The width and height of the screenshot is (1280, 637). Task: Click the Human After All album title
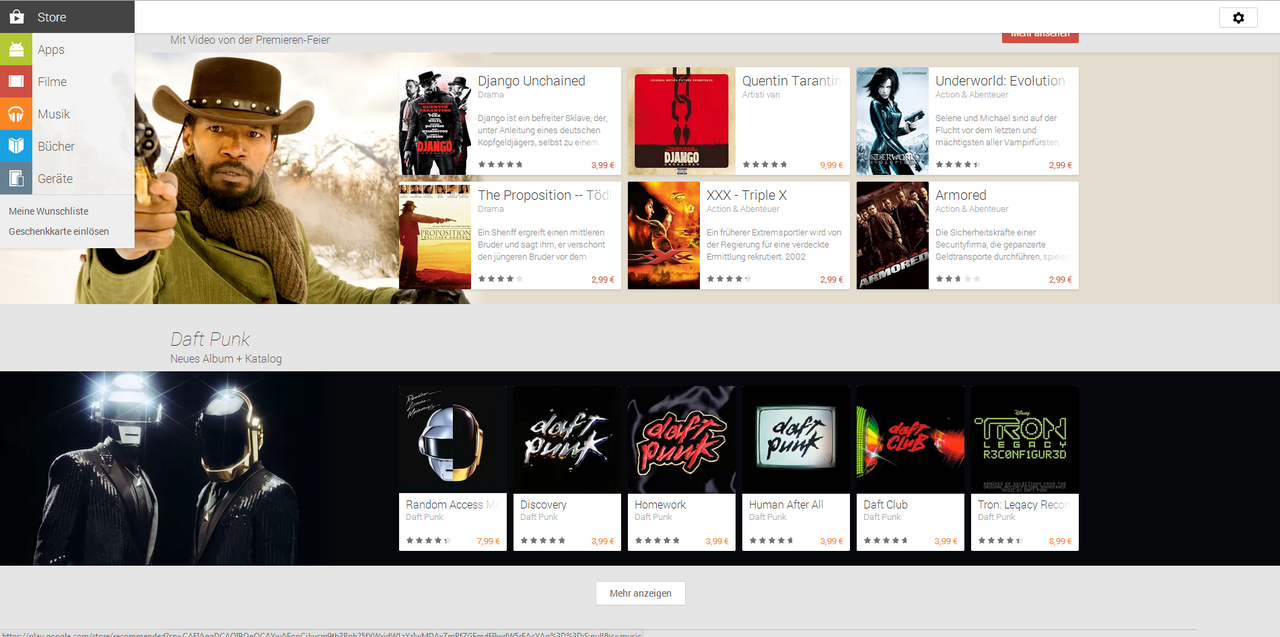point(786,505)
